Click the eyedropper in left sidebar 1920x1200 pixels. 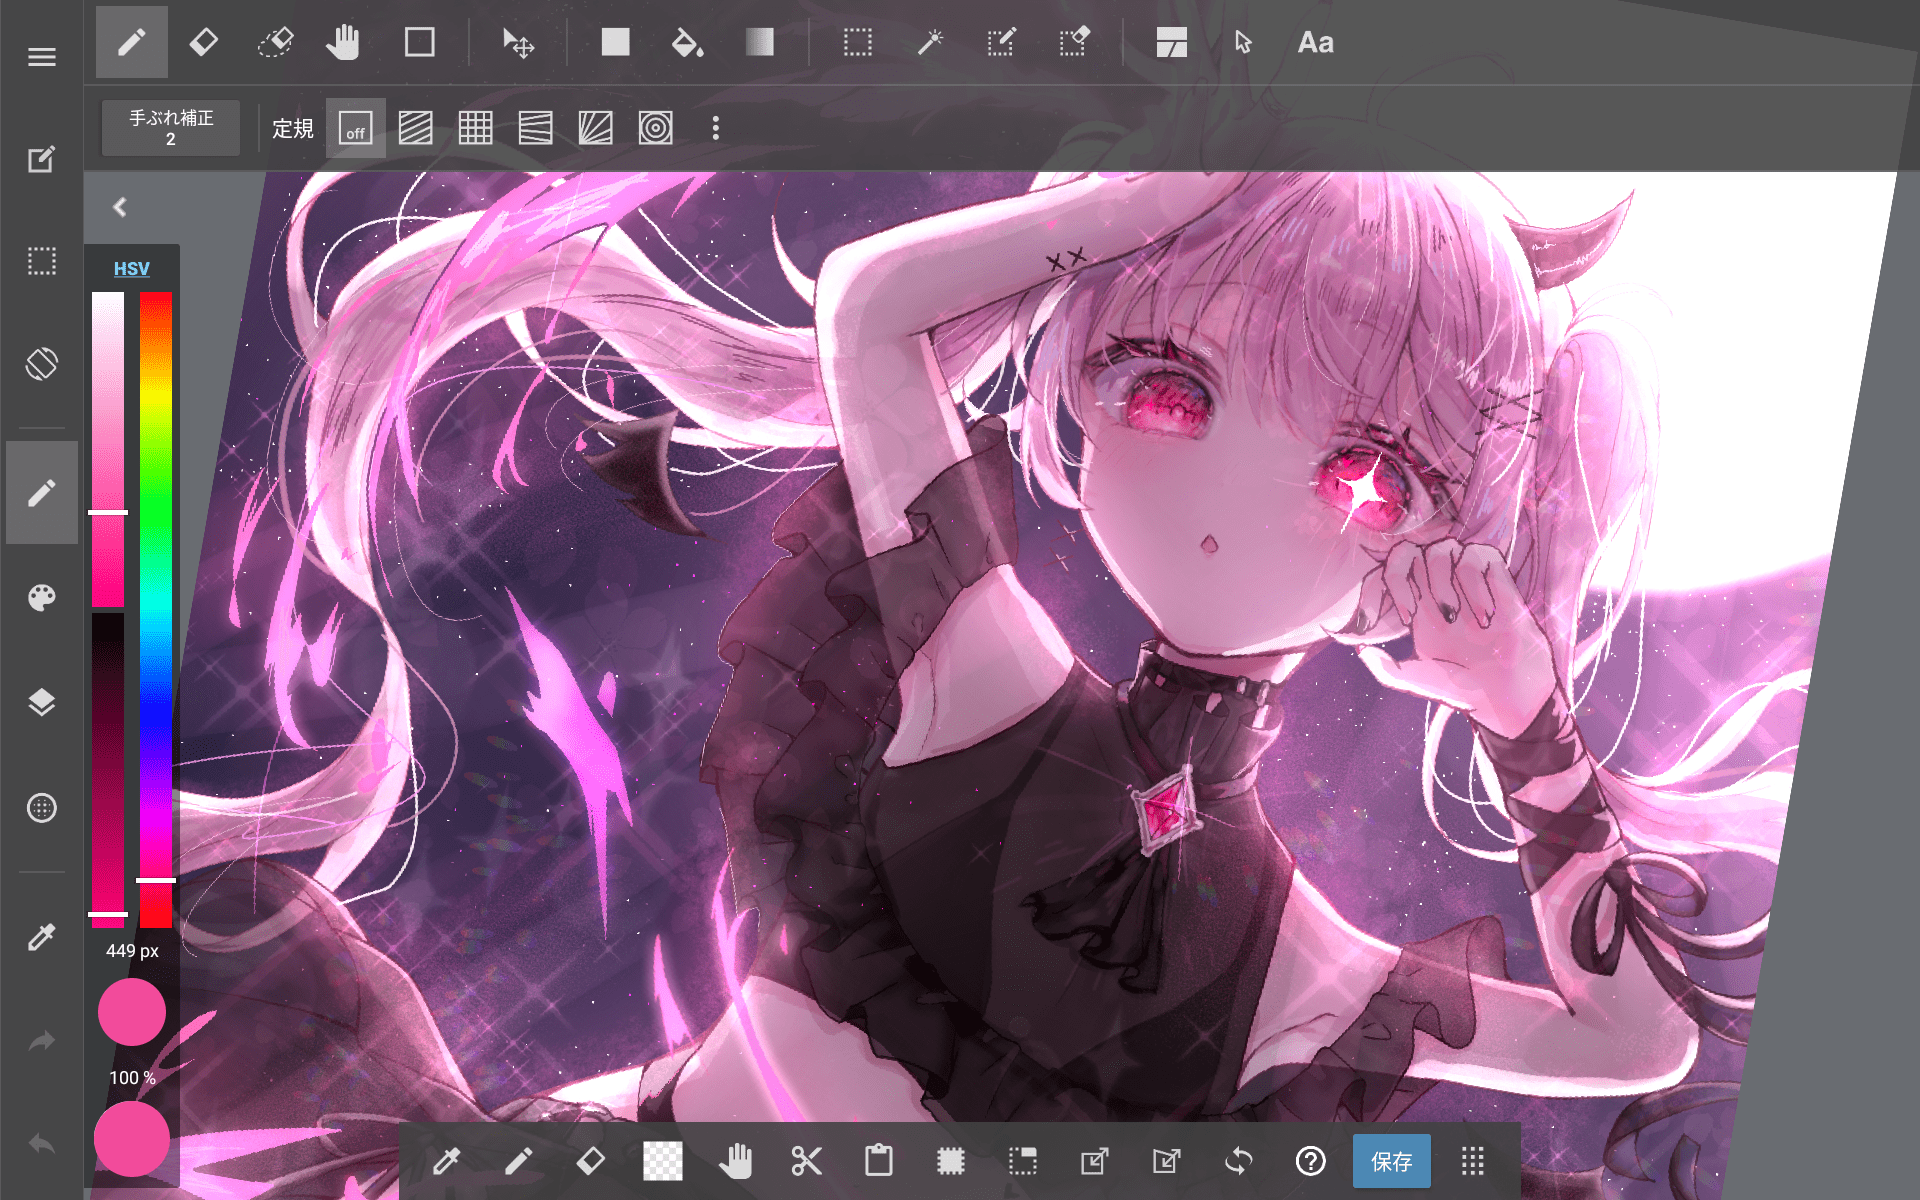[41, 937]
